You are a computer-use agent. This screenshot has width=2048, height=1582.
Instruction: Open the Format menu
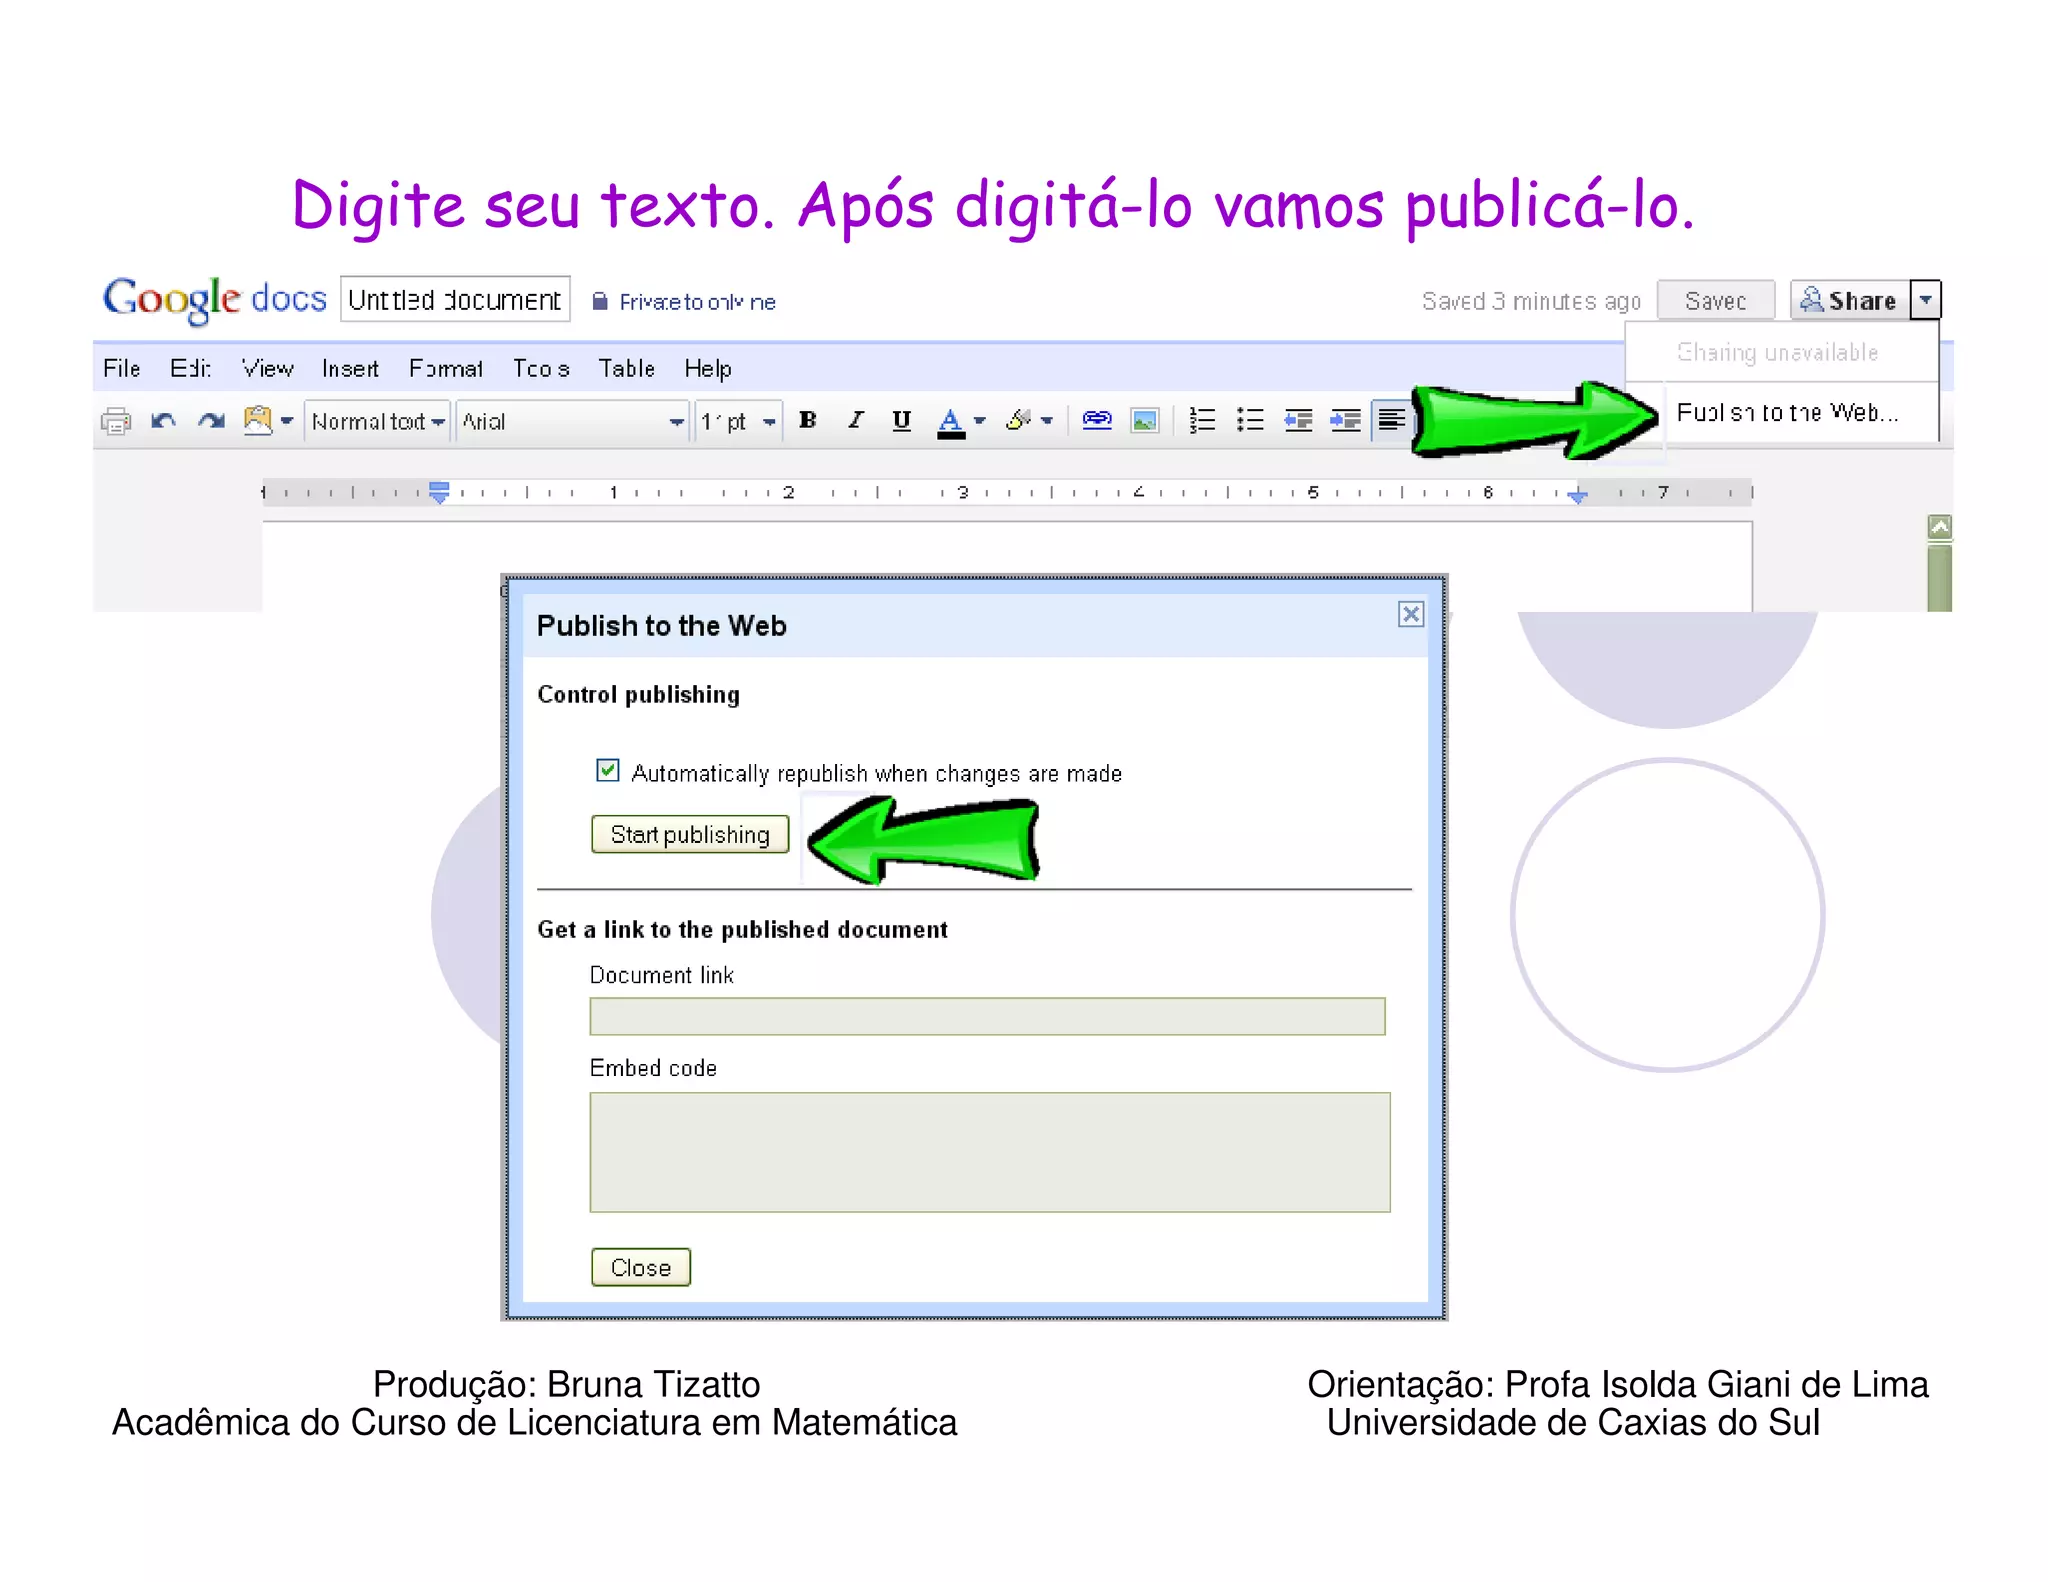pyautogui.click(x=446, y=369)
